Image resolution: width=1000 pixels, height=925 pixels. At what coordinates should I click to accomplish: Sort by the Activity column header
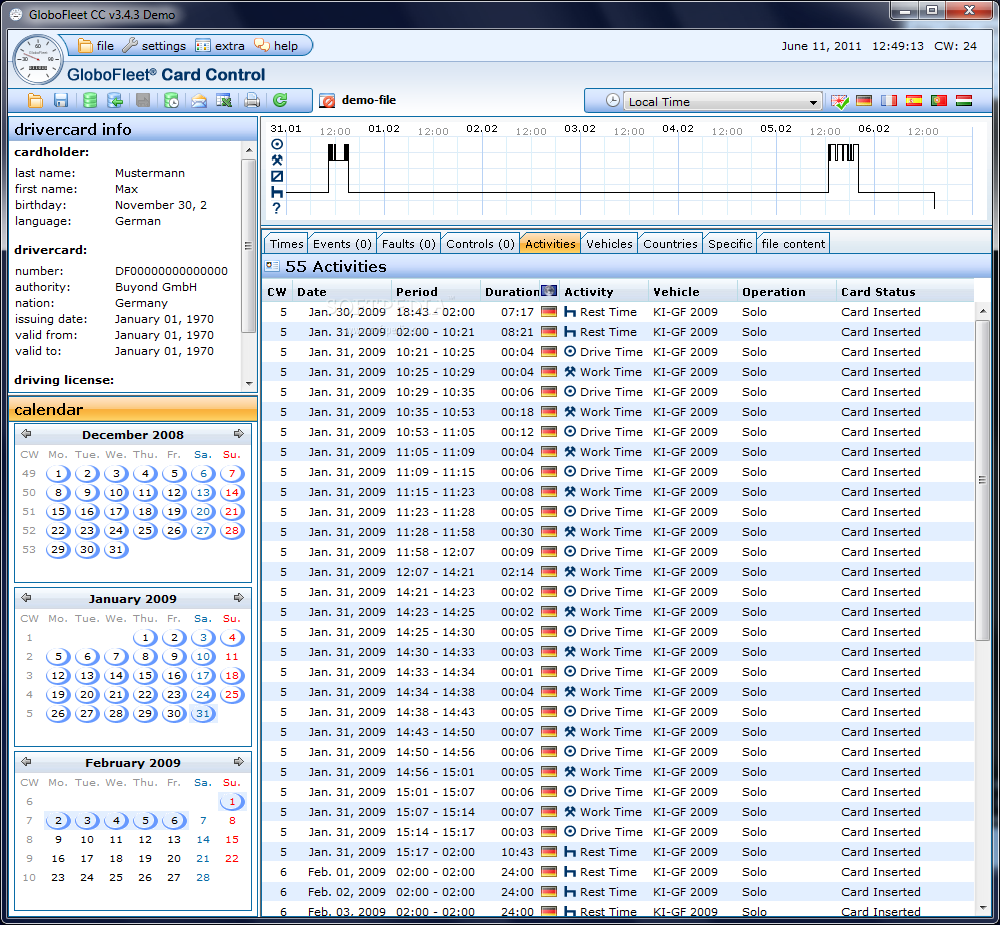[x=603, y=292]
